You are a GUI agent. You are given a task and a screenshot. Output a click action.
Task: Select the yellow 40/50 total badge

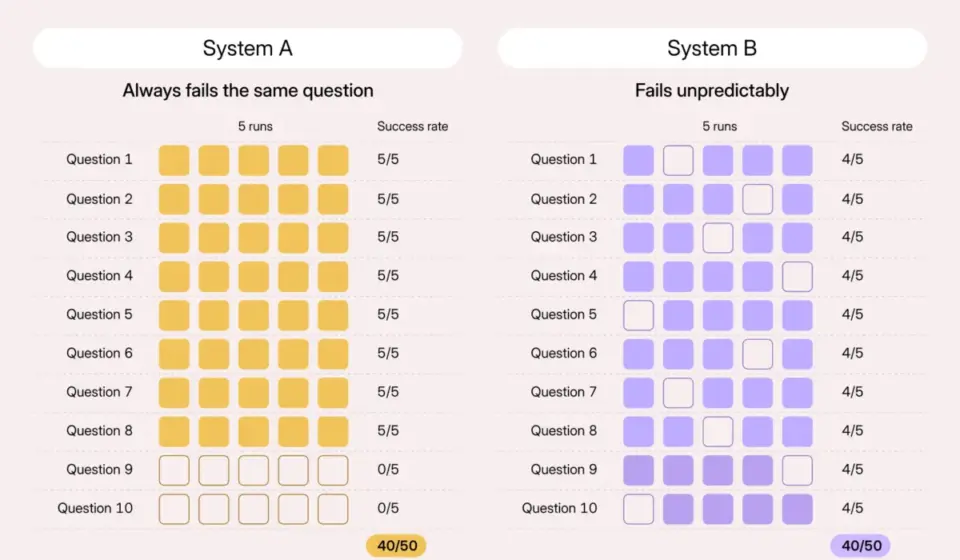click(396, 545)
